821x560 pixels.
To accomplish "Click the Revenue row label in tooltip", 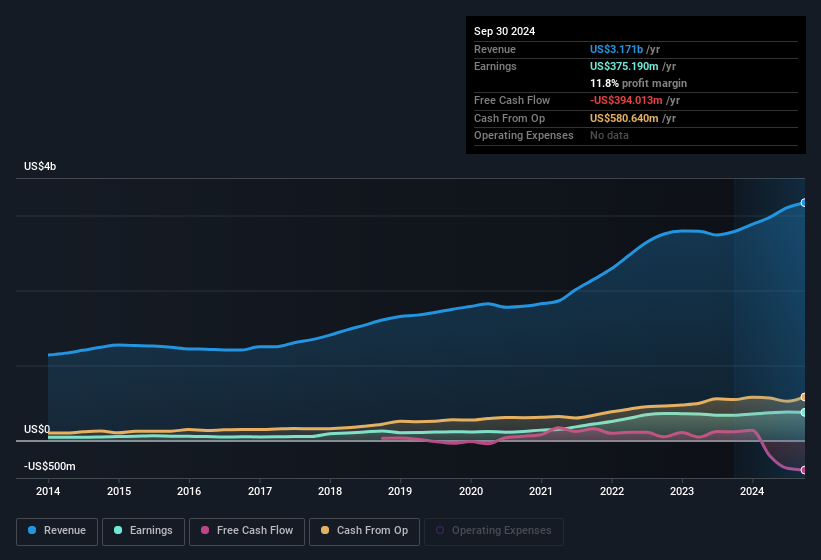I will point(495,49).
